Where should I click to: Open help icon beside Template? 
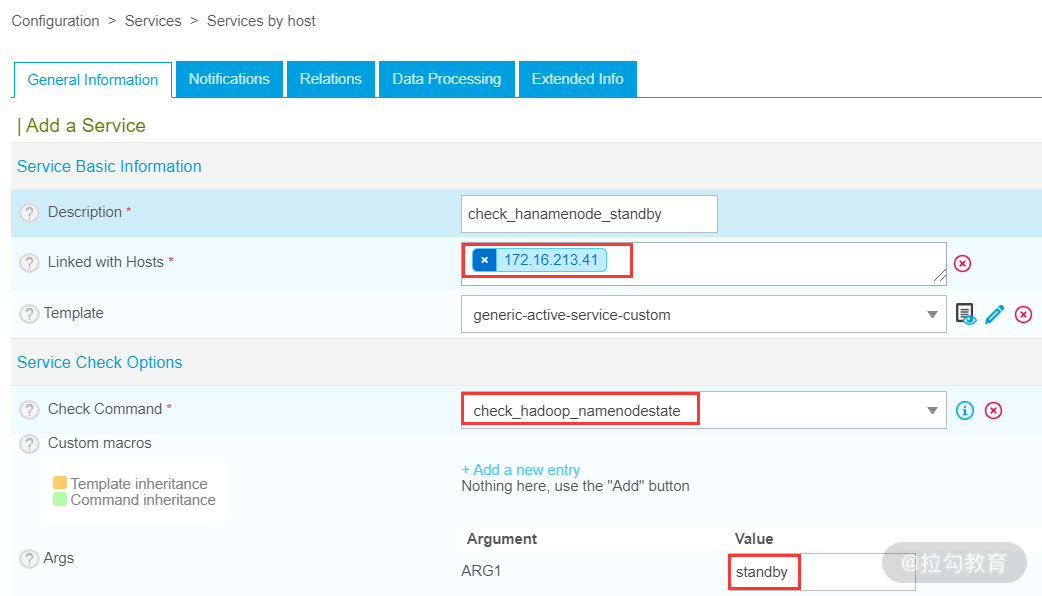click(x=29, y=314)
